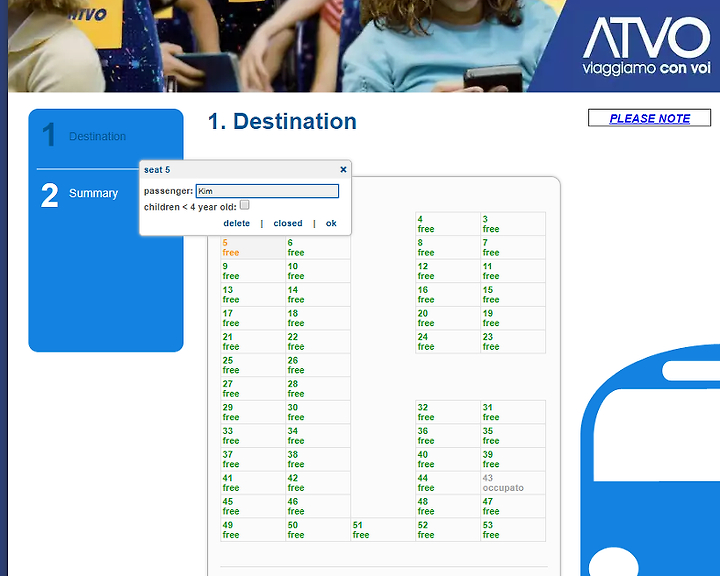Select seat 30 free
720x576 pixels.
pyautogui.click(x=318, y=412)
